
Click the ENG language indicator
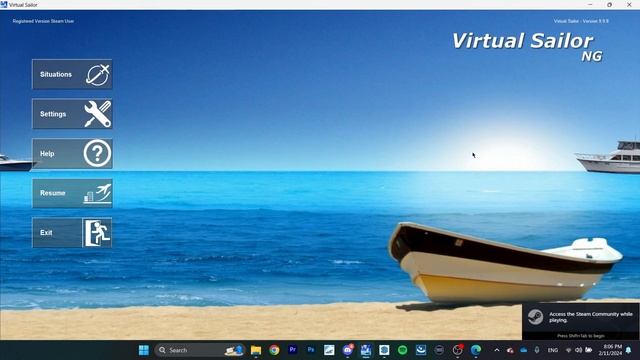[x=553, y=350]
